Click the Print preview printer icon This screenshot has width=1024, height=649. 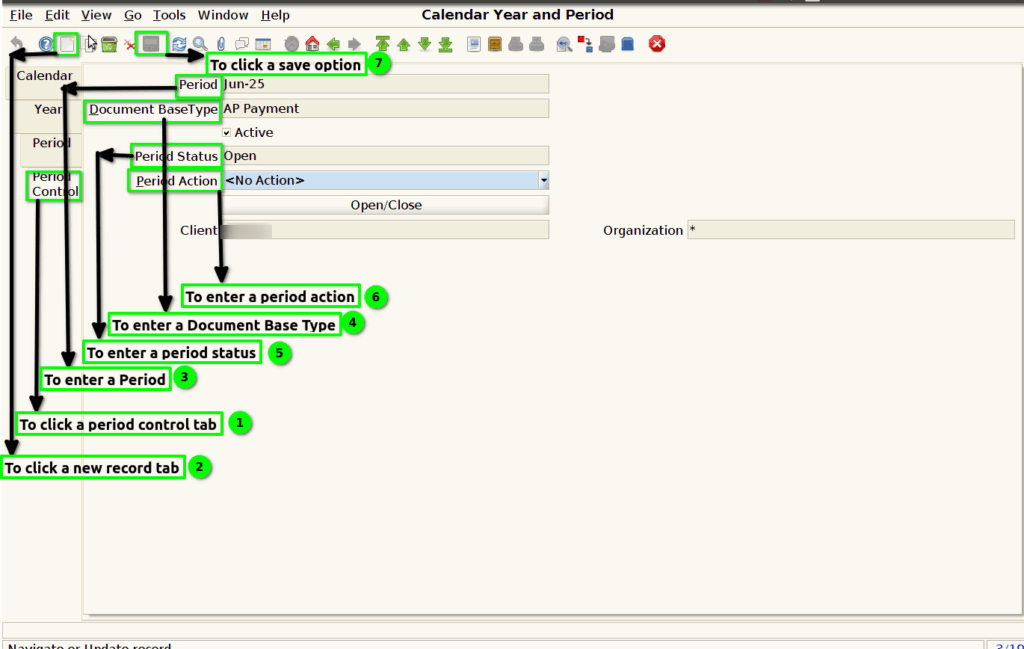[516, 44]
